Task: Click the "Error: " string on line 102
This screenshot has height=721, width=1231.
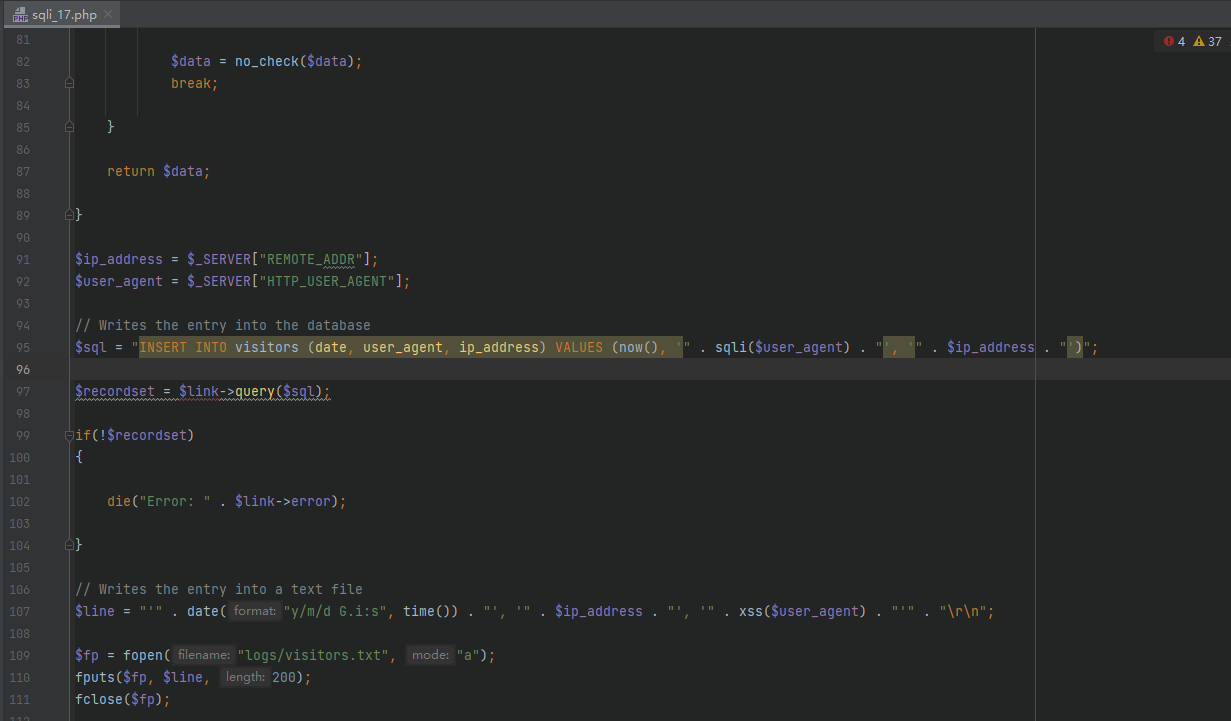Action: (x=175, y=502)
